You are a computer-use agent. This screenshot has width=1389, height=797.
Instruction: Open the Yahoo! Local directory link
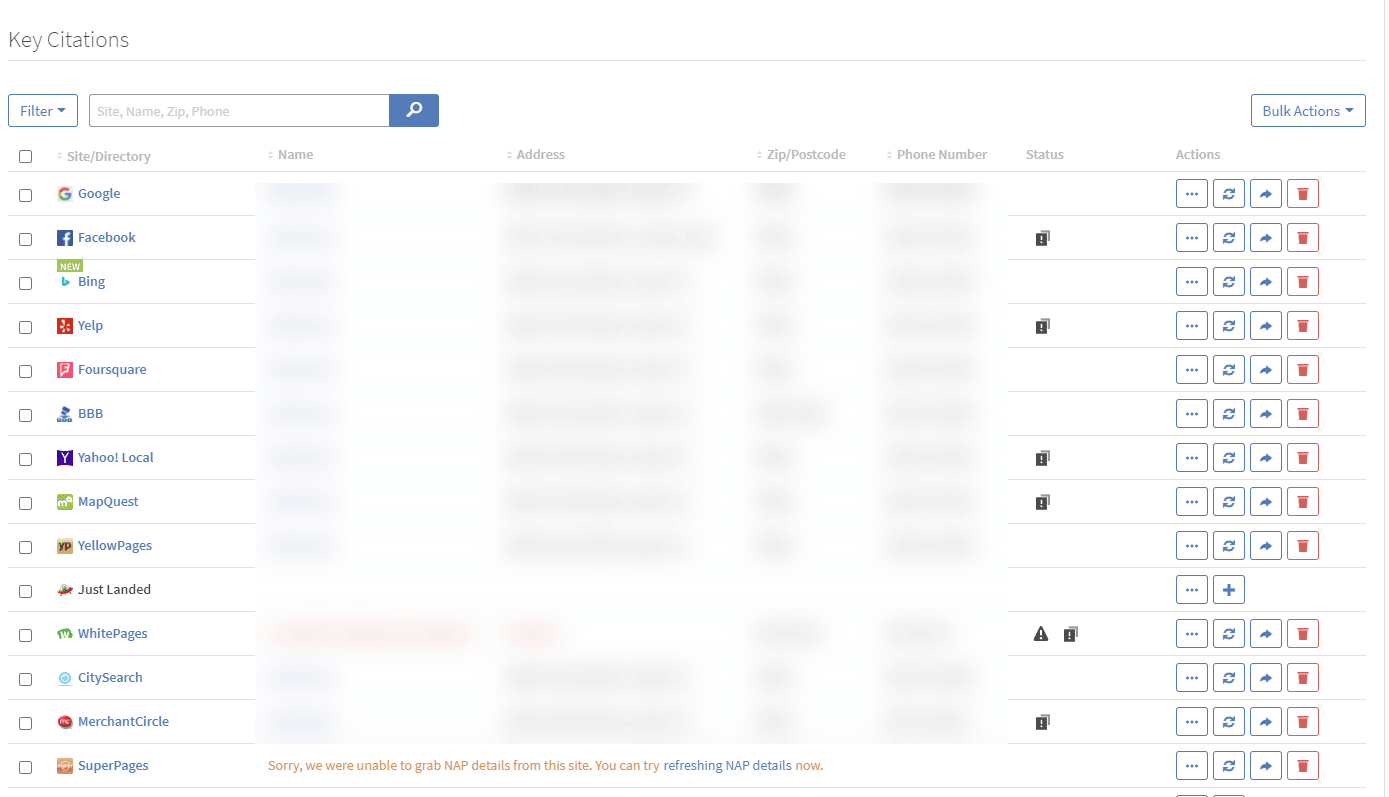(116, 458)
